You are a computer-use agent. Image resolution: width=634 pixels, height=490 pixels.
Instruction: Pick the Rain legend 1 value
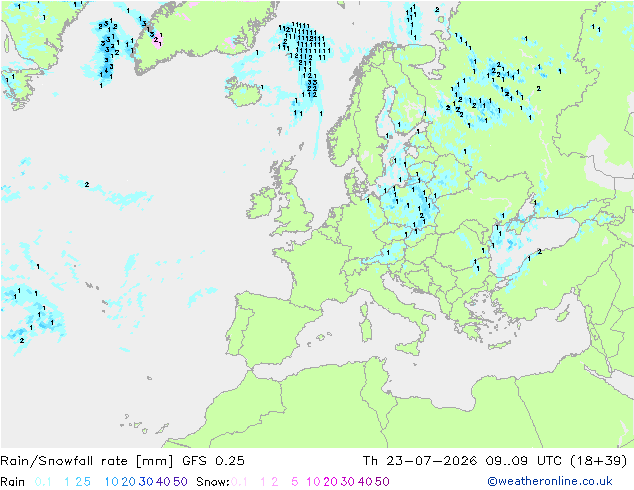(x=67, y=482)
